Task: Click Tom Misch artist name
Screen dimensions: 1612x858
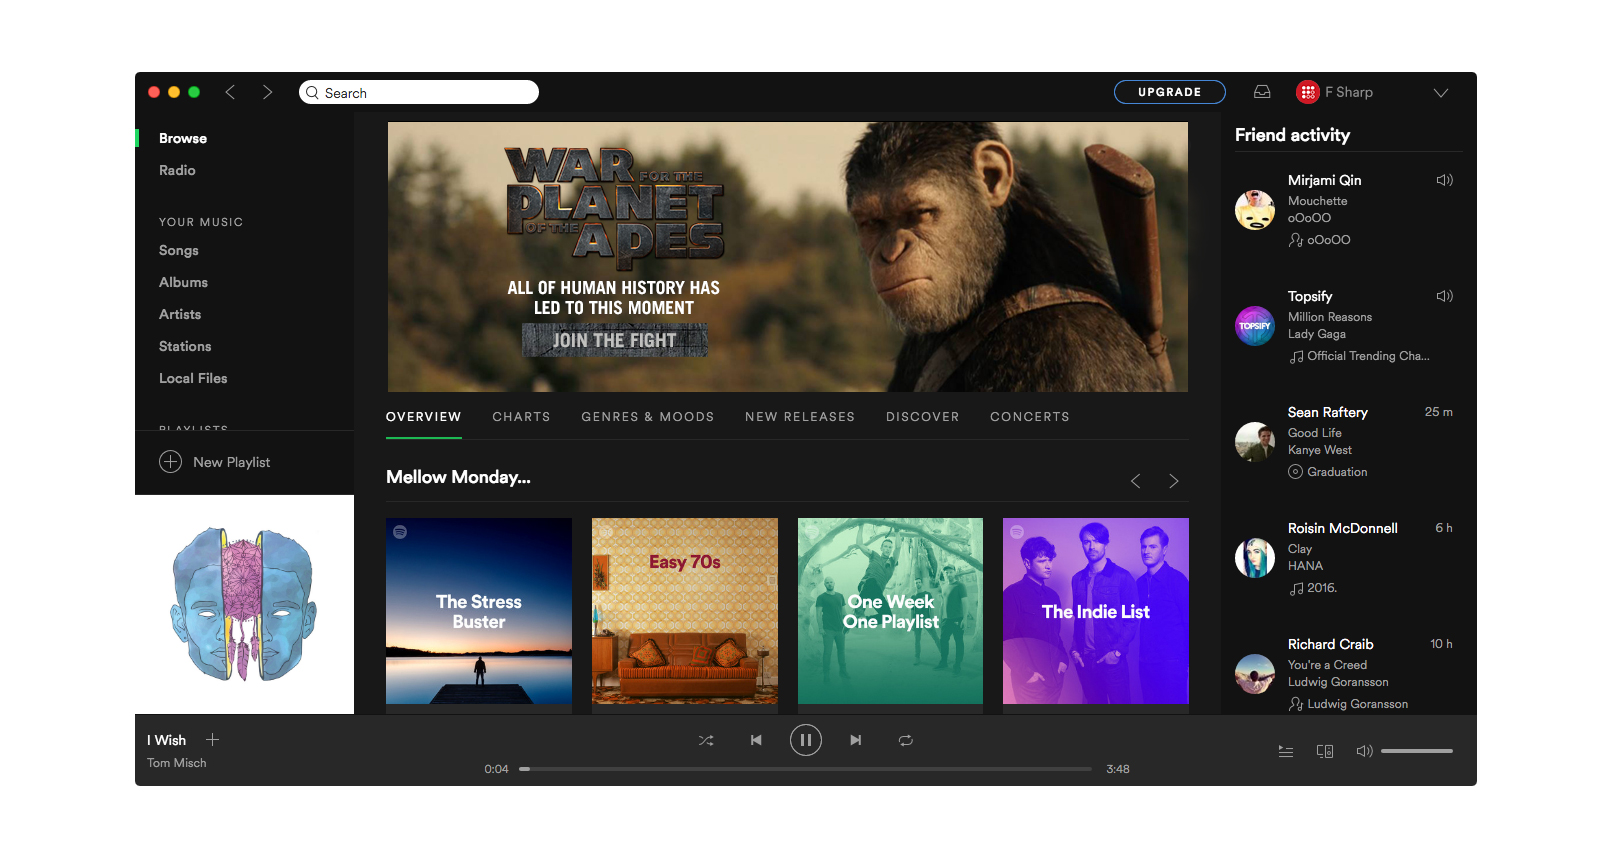Action: (177, 763)
